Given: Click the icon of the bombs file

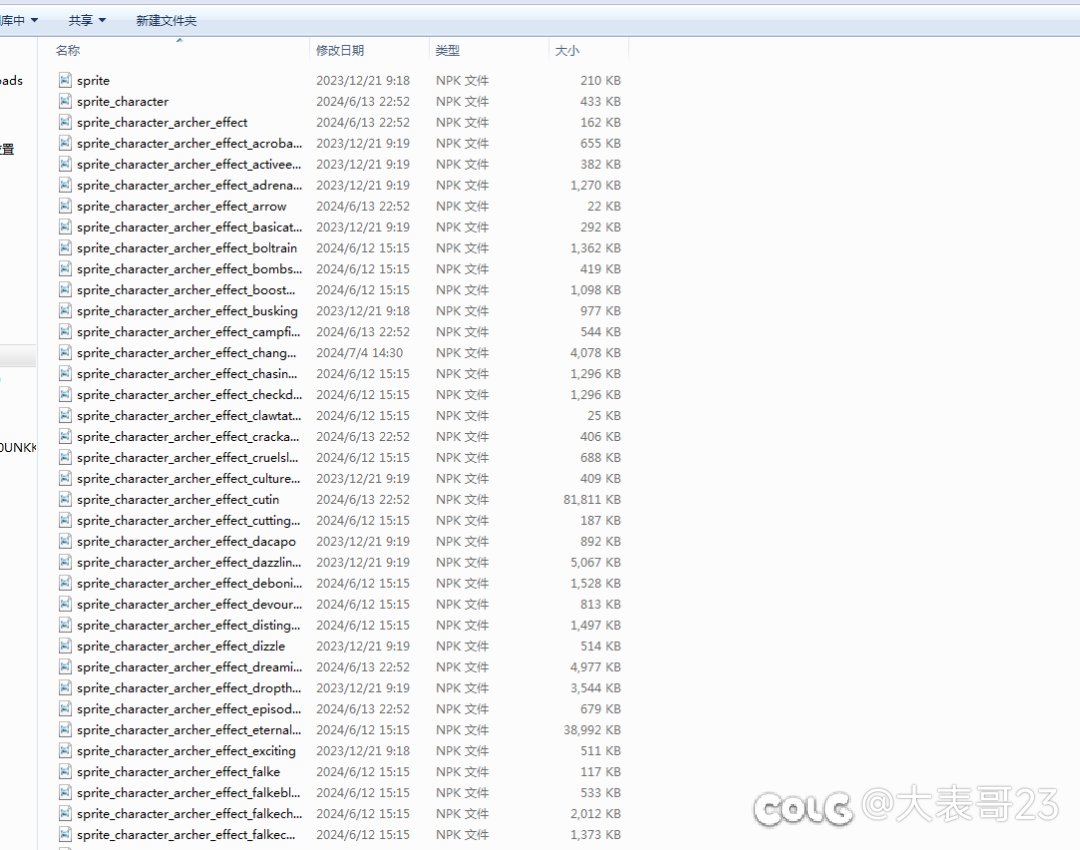Looking at the screenshot, I should pyautogui.click(x=65, y=269).
